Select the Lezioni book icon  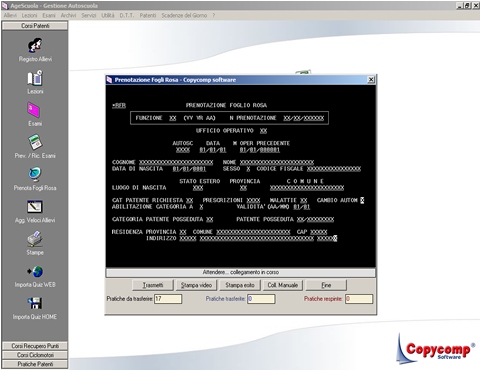35,78
